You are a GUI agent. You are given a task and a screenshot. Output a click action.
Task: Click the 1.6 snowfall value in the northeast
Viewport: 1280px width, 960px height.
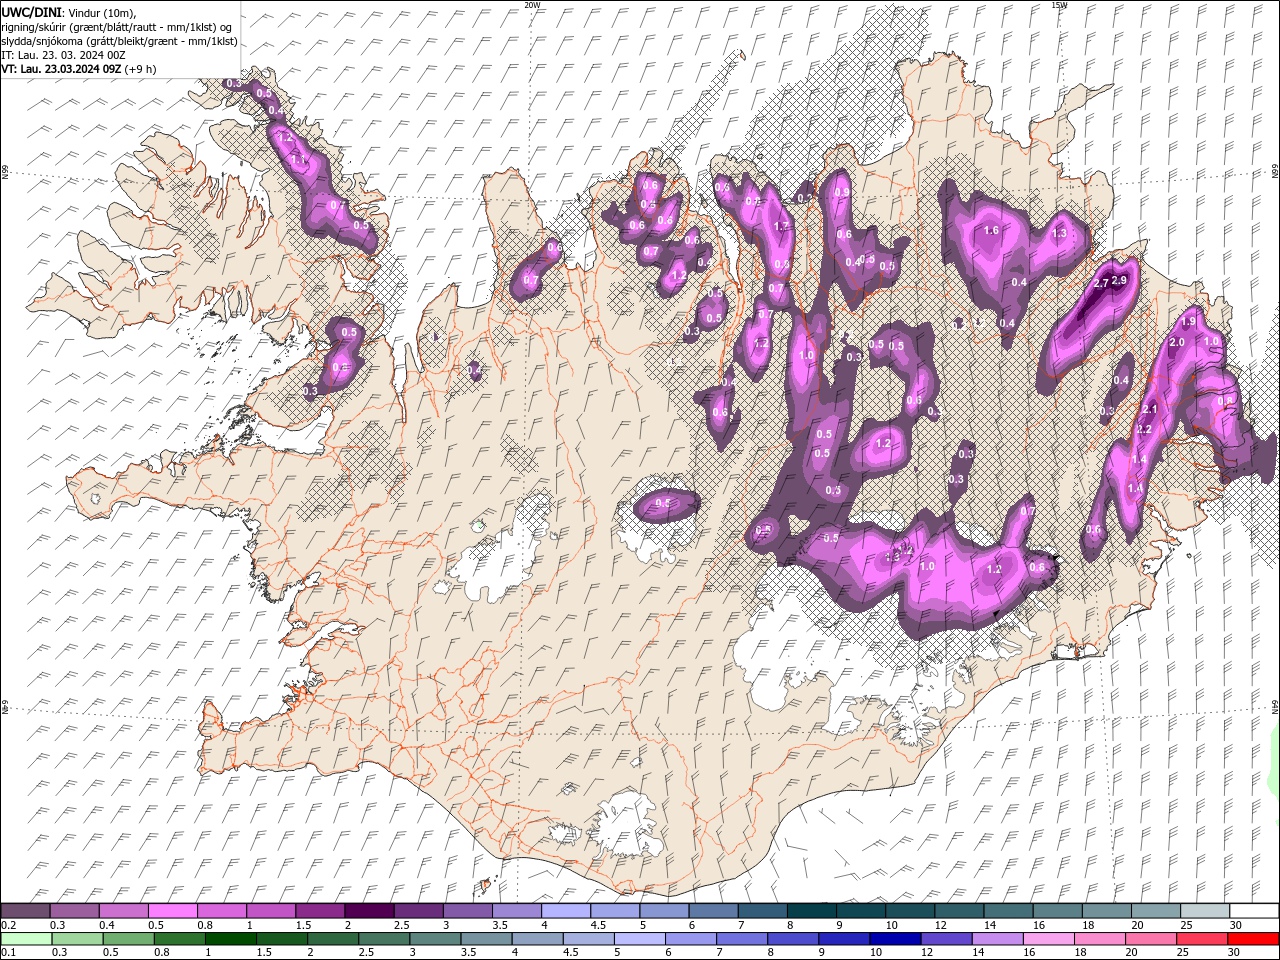992,230
